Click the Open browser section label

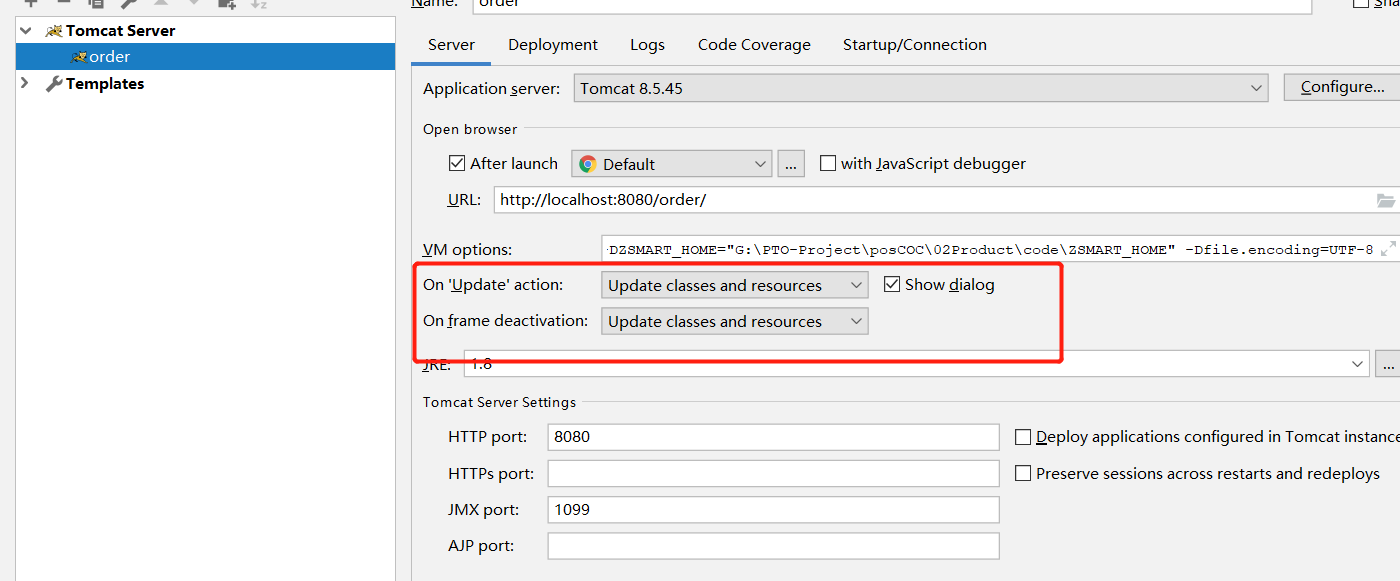(470, 129)
